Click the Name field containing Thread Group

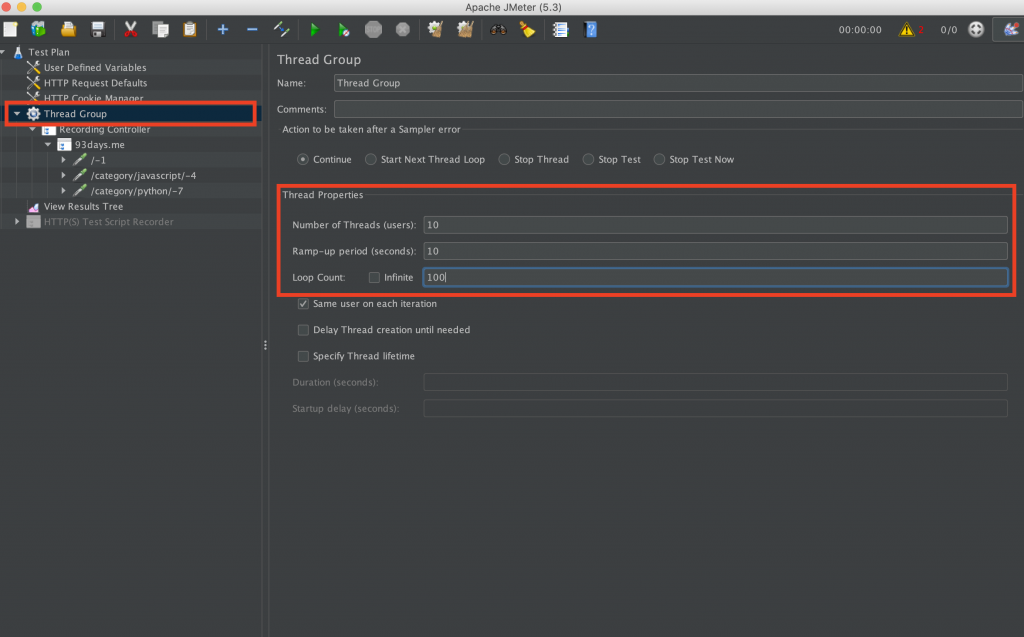tap(678, 83)
